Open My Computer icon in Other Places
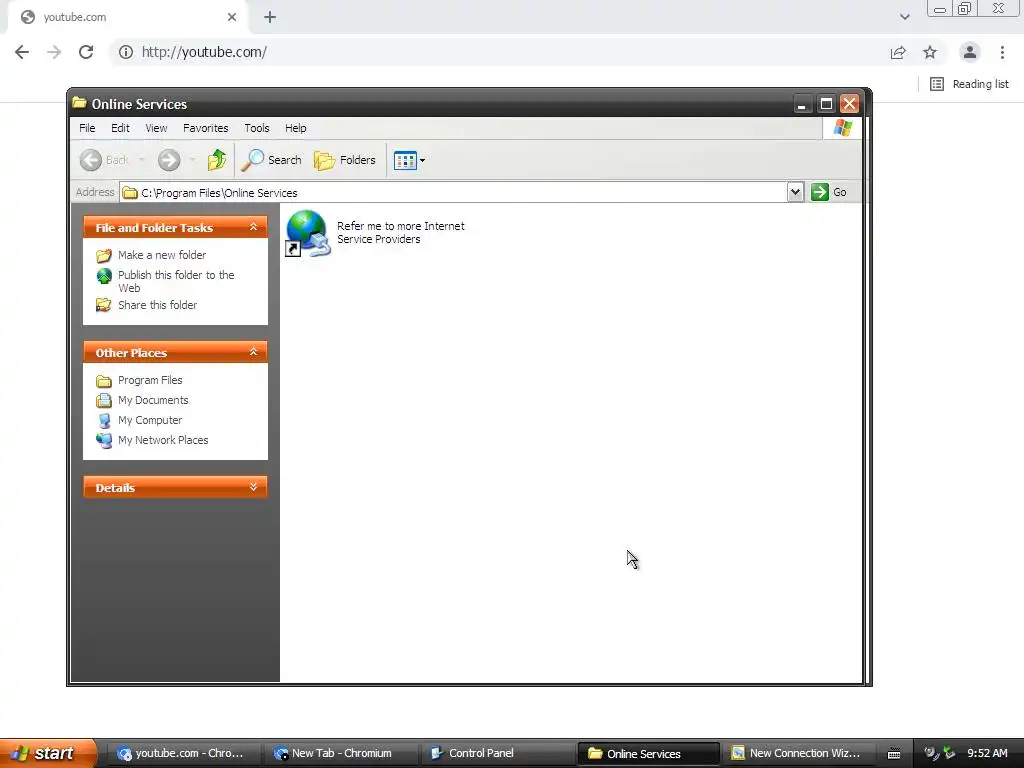 coord(104,421)
